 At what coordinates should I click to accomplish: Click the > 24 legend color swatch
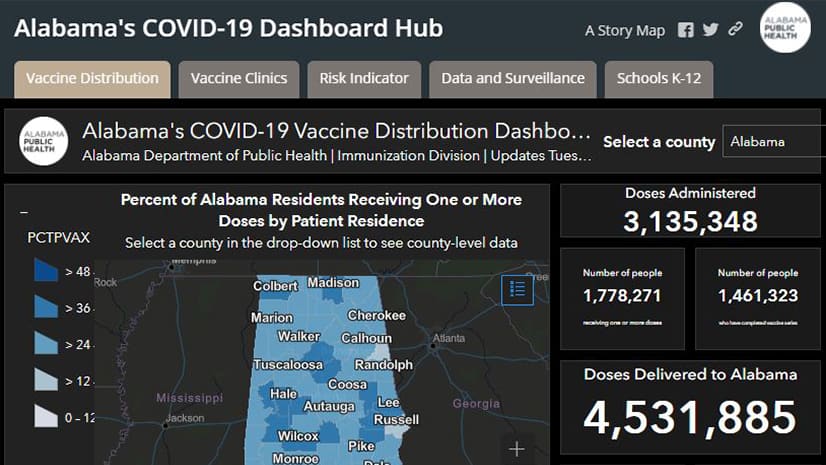(x=46, y=342)
